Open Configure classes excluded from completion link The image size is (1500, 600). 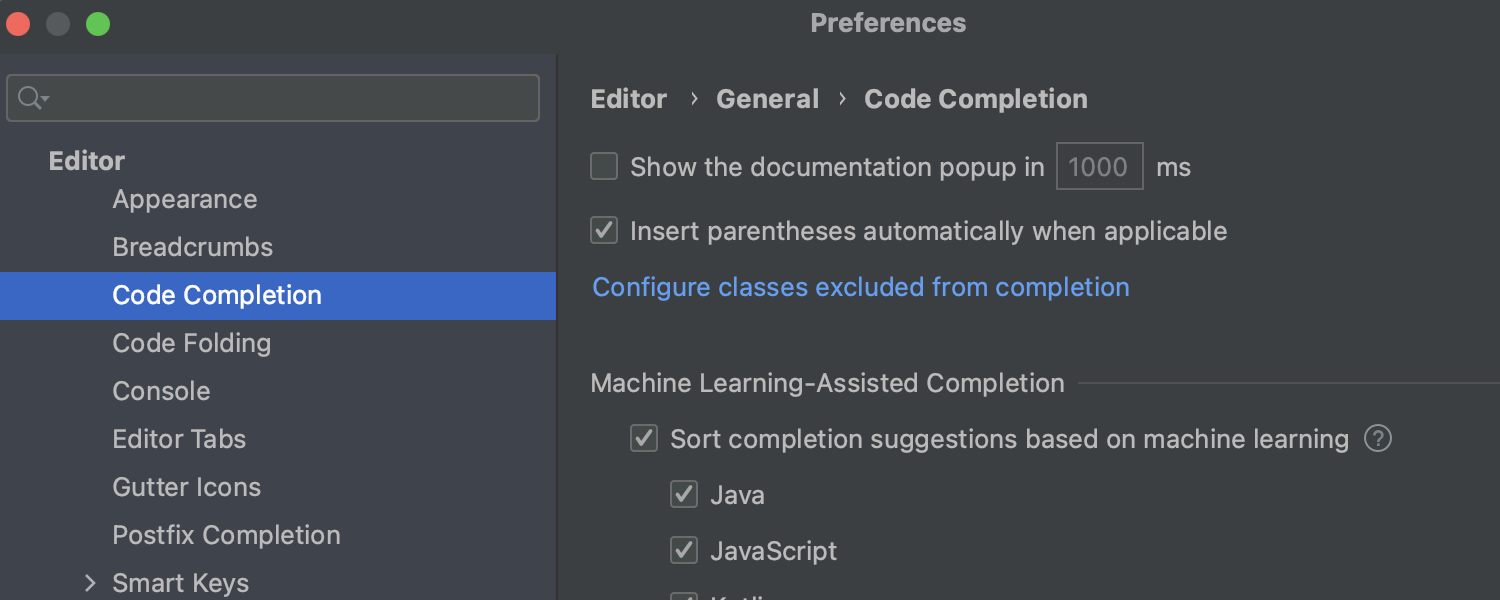pos(861,288)
